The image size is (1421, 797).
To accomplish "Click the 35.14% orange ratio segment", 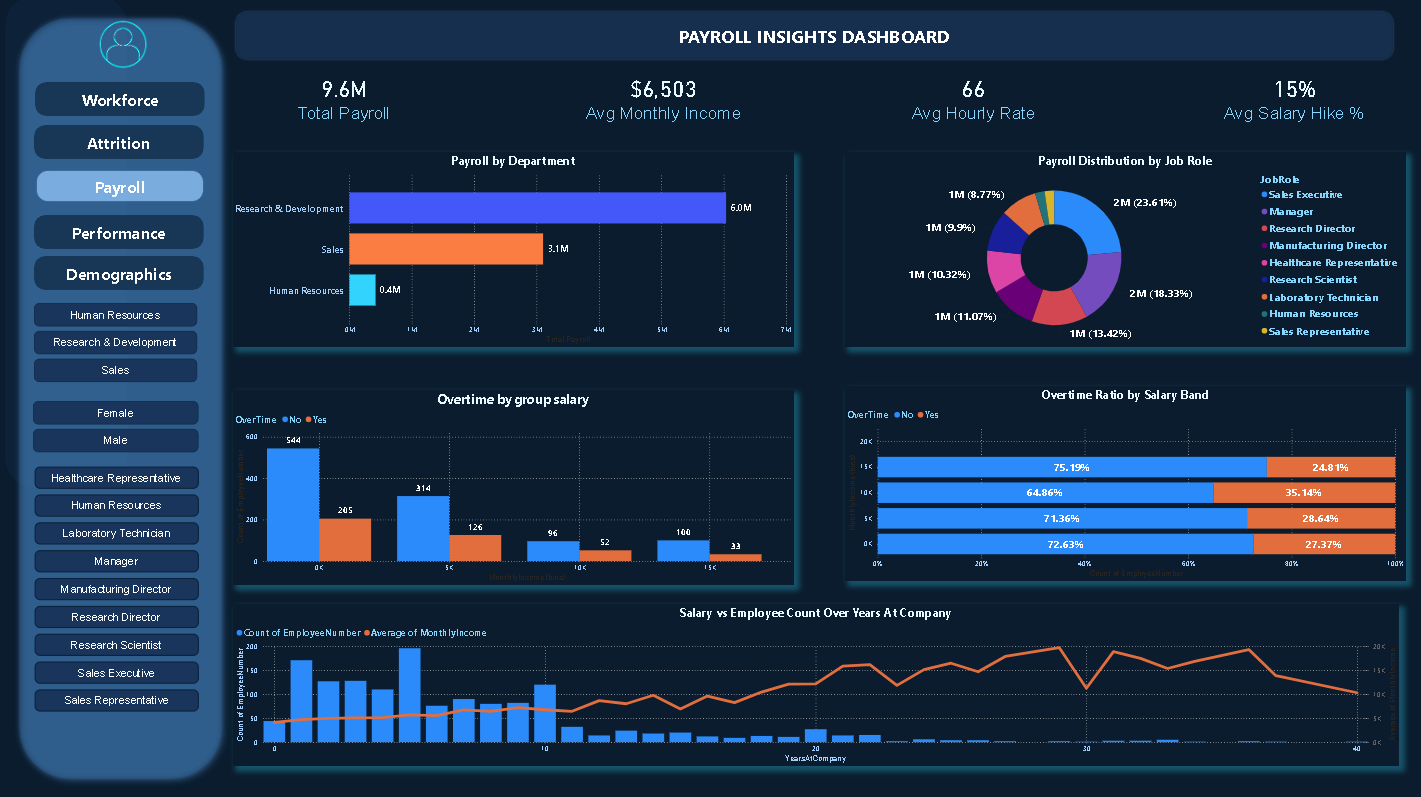I will tap(1304, 493).
